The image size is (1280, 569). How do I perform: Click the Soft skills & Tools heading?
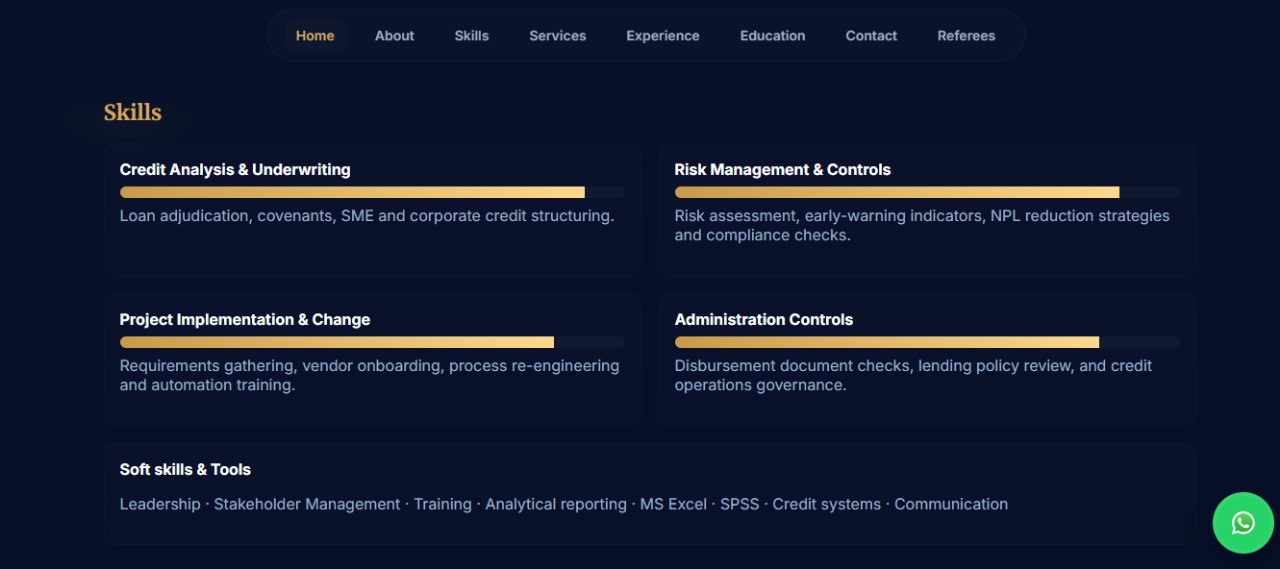(185, 470)
